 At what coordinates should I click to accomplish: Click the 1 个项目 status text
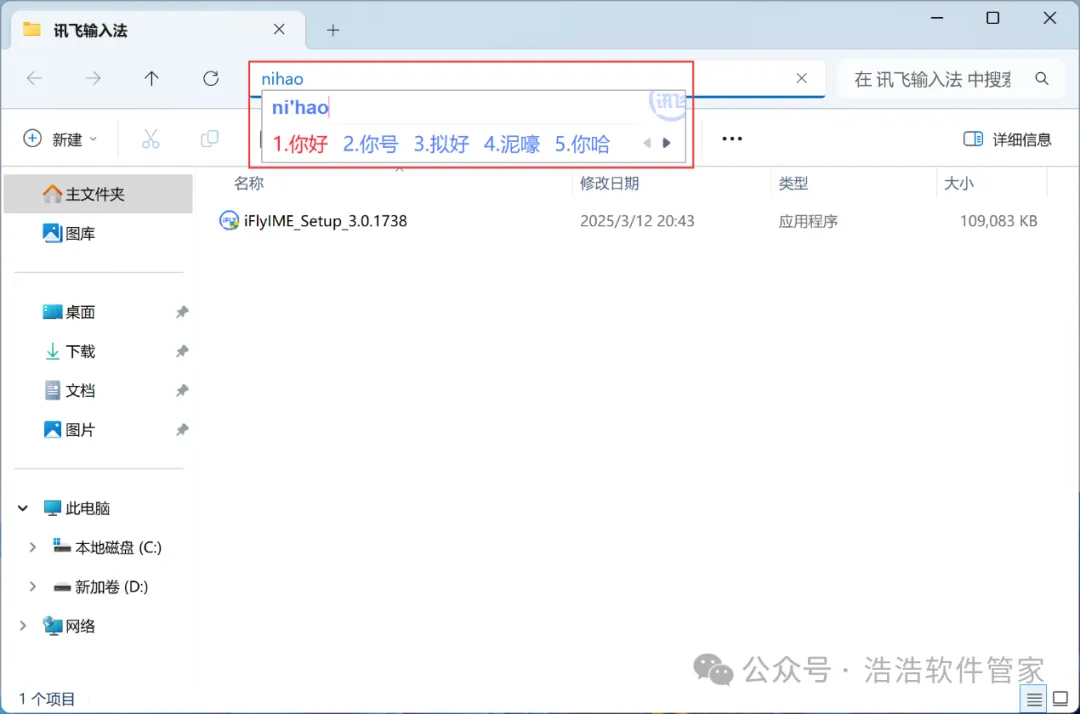pyautogui.click(x=47, y=700)
